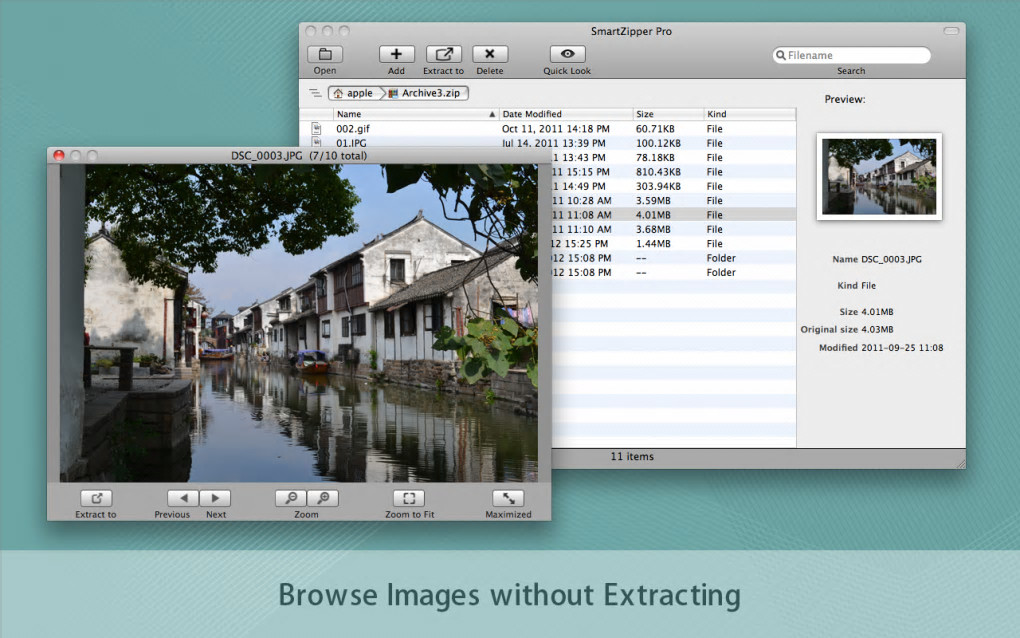Click the Open folder icon in toolbar
The height and width of the screenshot is (638, 1020).
tap(325, 55)
